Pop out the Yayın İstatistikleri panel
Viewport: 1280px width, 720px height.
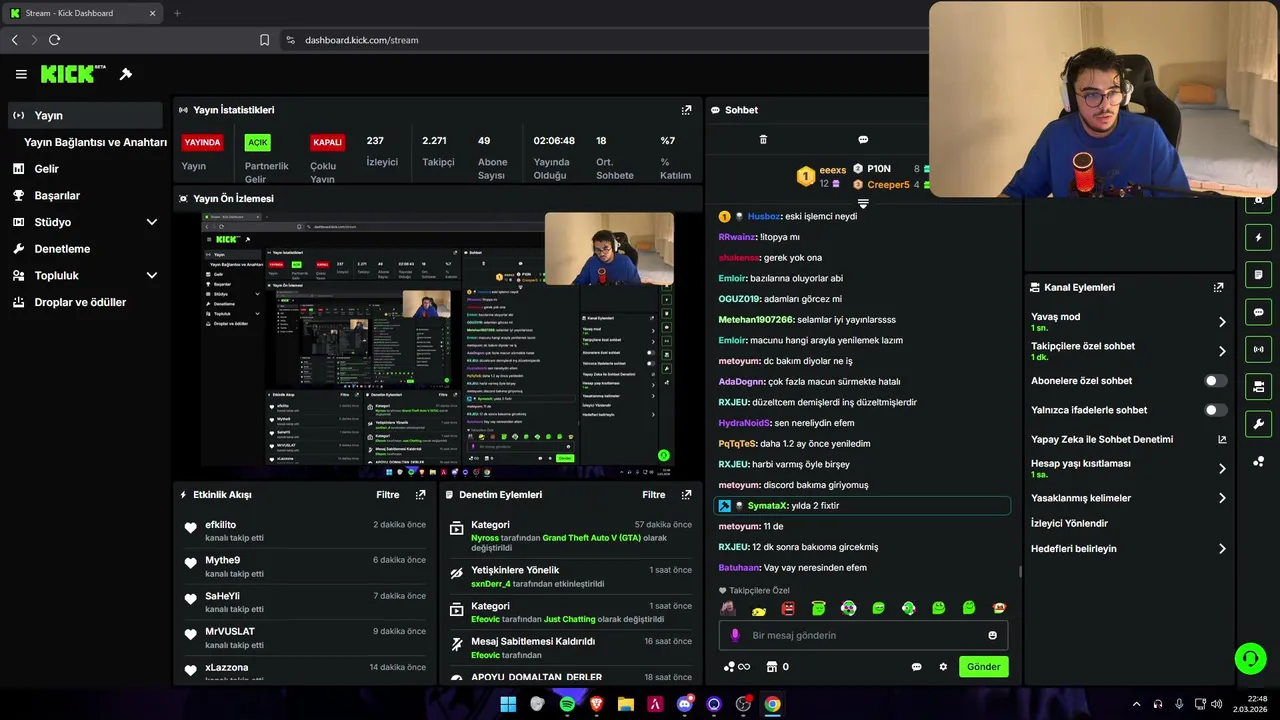(x=686, y=110)
